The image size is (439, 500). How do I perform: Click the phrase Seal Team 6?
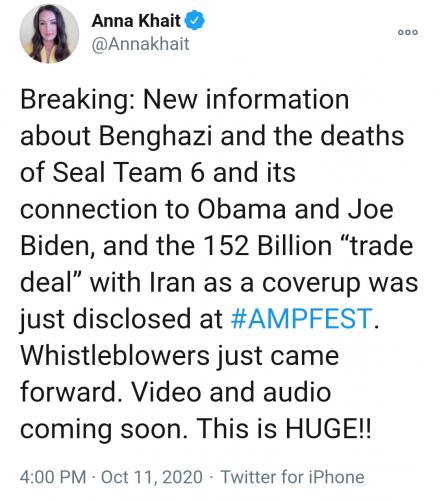click(x=128, y=173)
